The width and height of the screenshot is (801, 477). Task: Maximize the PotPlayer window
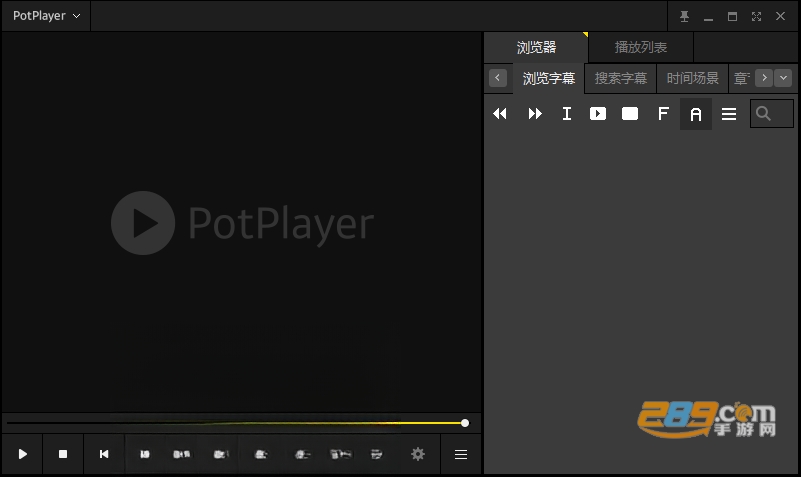(x=732, y=16)
